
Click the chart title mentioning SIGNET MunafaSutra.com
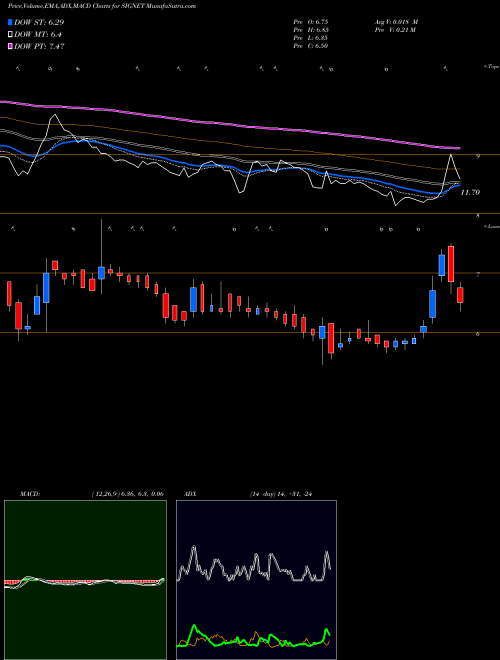pyautogui.click(x=102, y=6)
